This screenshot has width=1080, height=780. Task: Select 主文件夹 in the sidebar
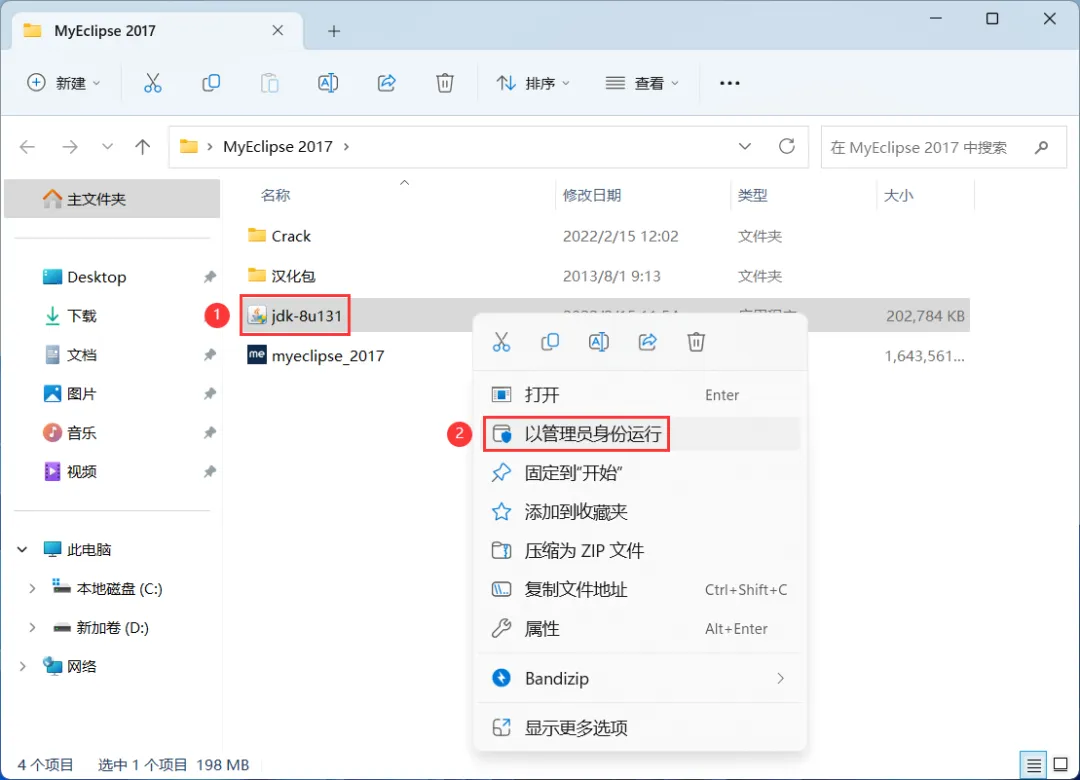coord(112,199)
